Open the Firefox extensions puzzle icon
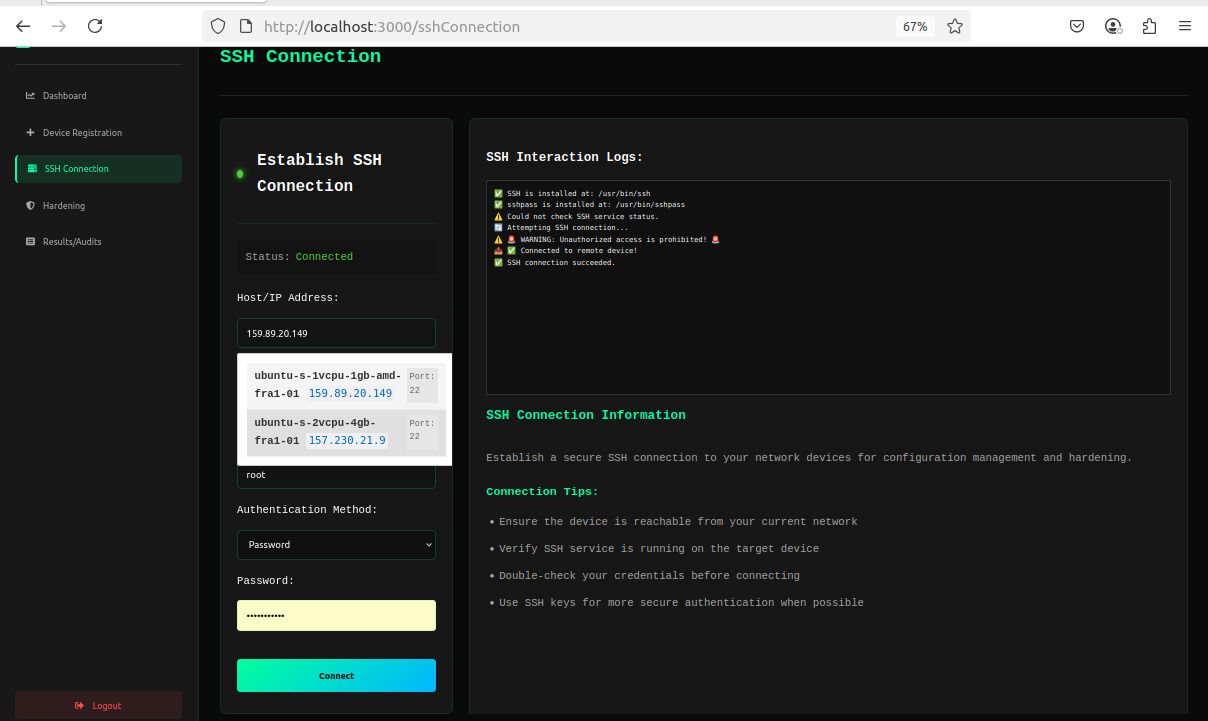Screen dimensions: 1208x721 [1149, 26]
